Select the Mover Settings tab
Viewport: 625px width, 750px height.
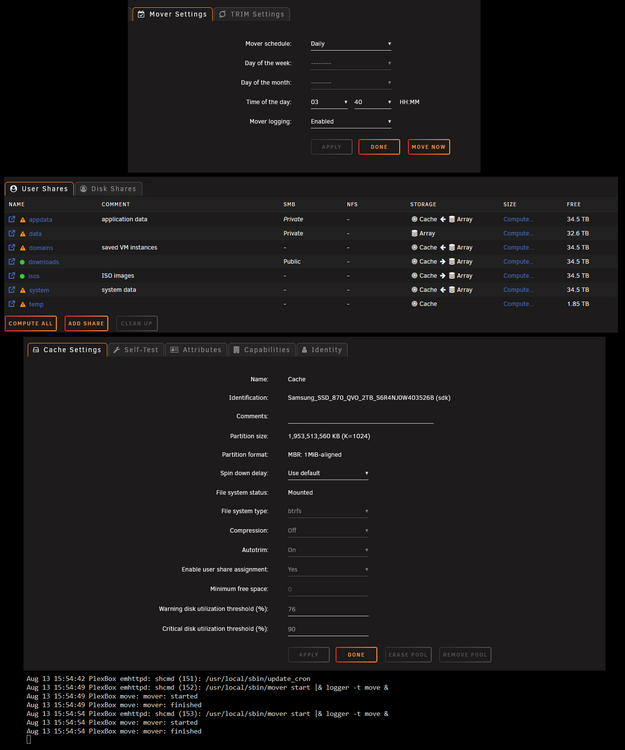click(172, 14)
